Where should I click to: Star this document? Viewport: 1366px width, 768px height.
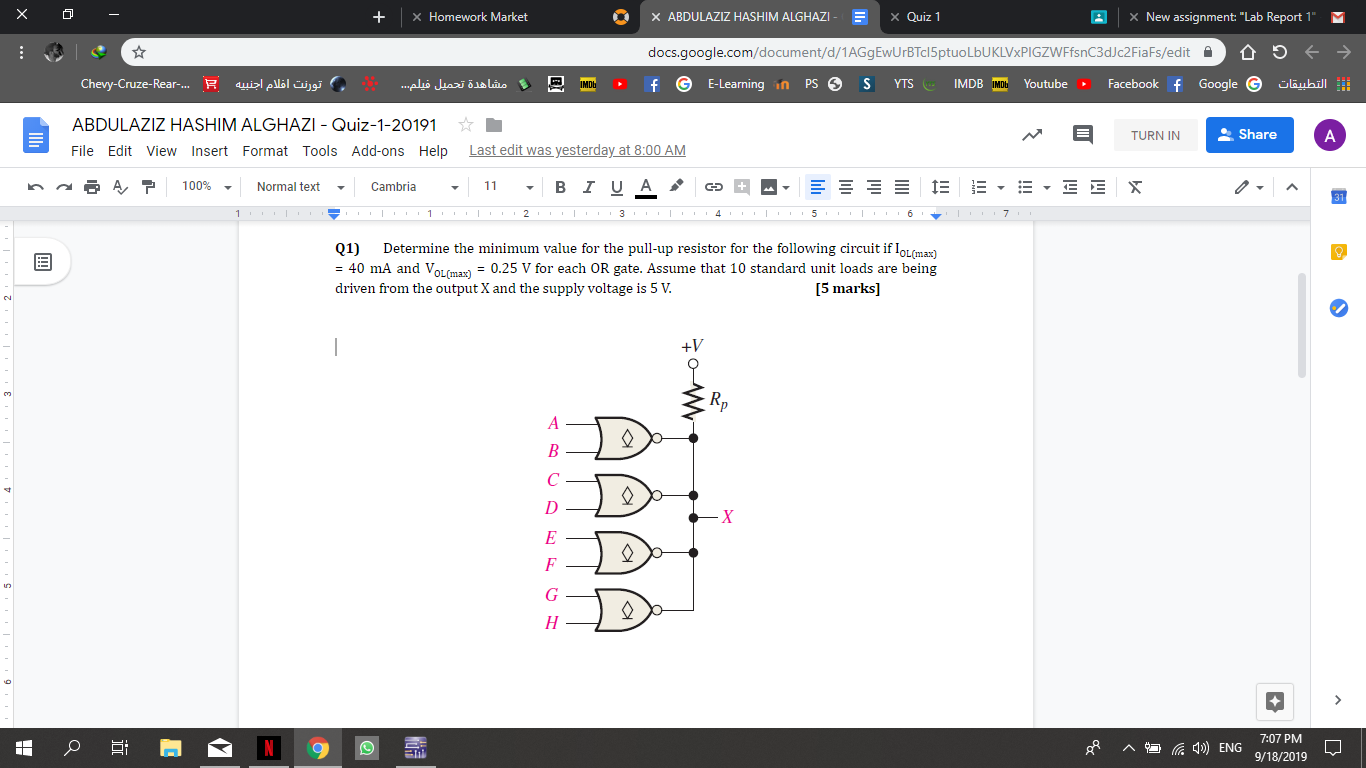pos(465,125)
